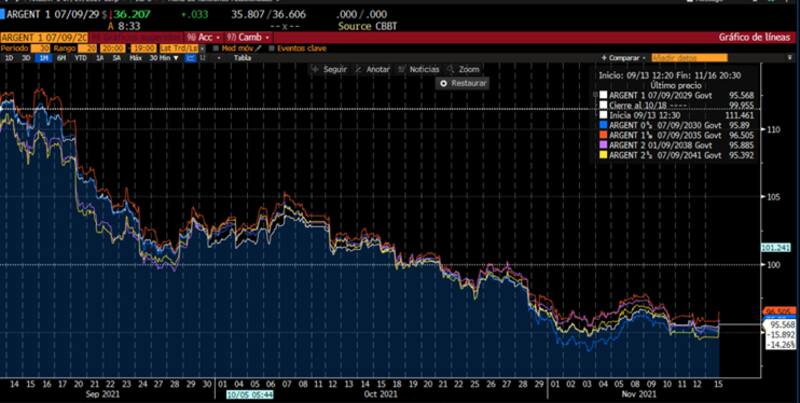The image size is (800, 403).
Task: Activate the Zoom magnifier tool
Action: point(451,69)
